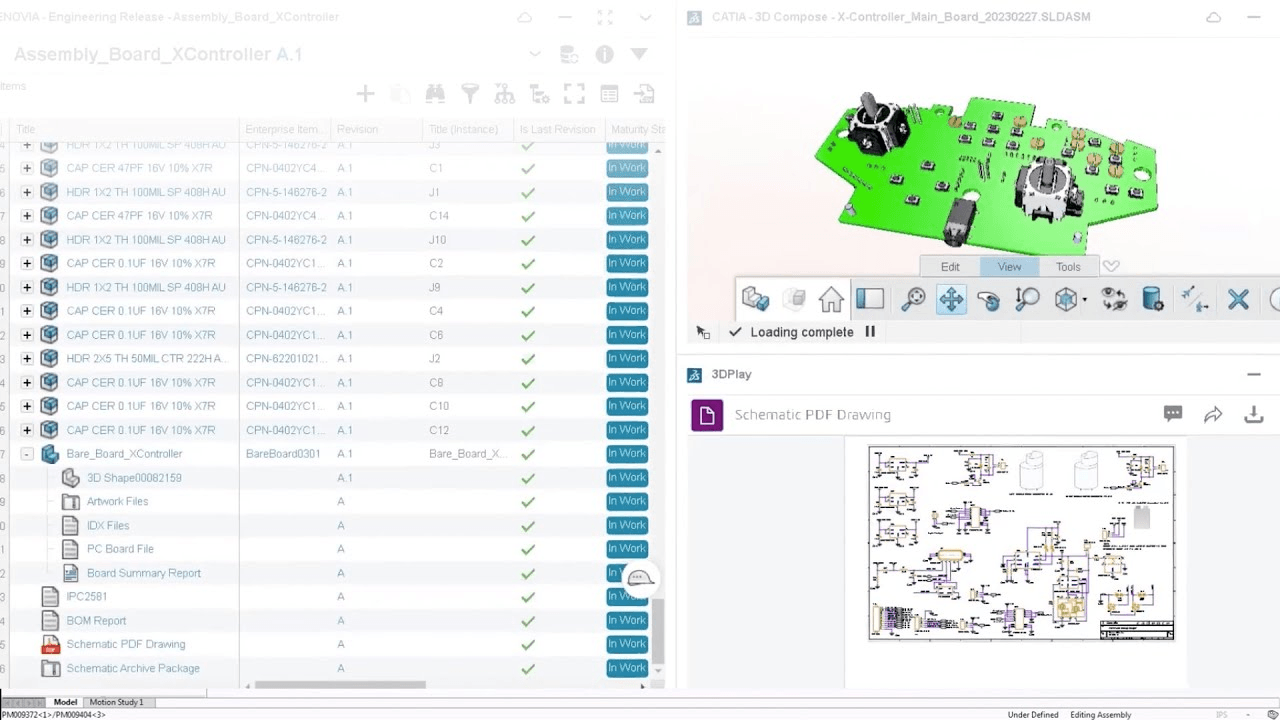The image size is (1280, 720).
Task: Select the Board Summary Report entry
Action: point(145,572)
